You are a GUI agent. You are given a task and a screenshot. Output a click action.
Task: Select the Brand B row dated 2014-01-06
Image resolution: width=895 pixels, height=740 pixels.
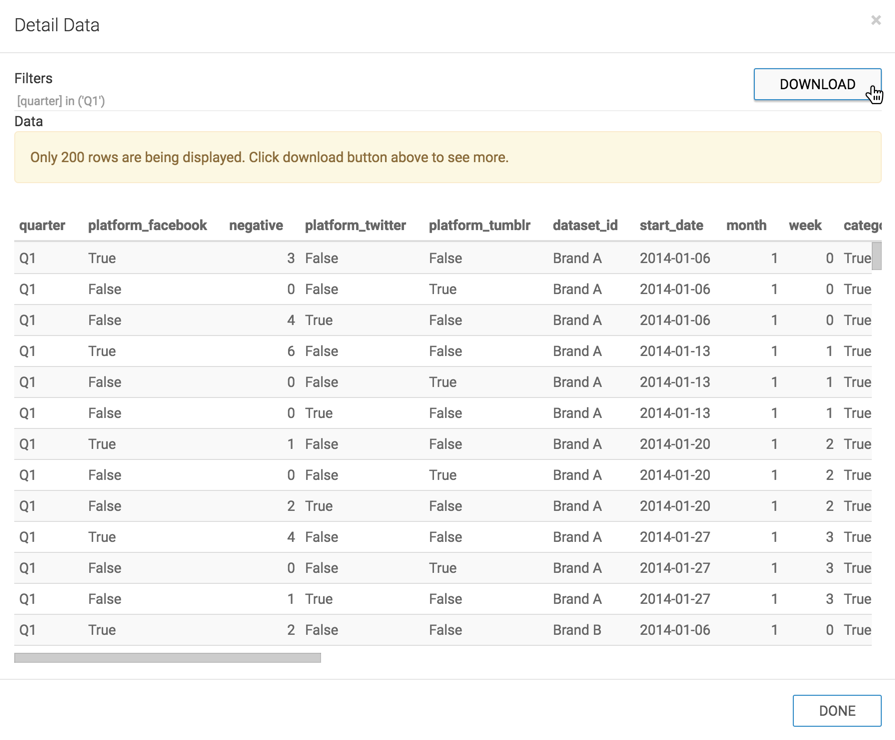(400, 630)
